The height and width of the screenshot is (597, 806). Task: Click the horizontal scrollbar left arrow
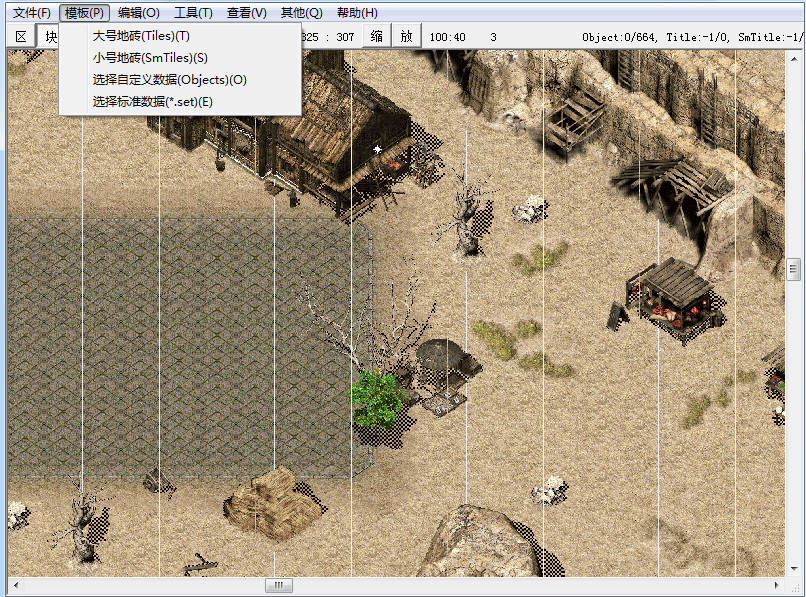point(16,585)
